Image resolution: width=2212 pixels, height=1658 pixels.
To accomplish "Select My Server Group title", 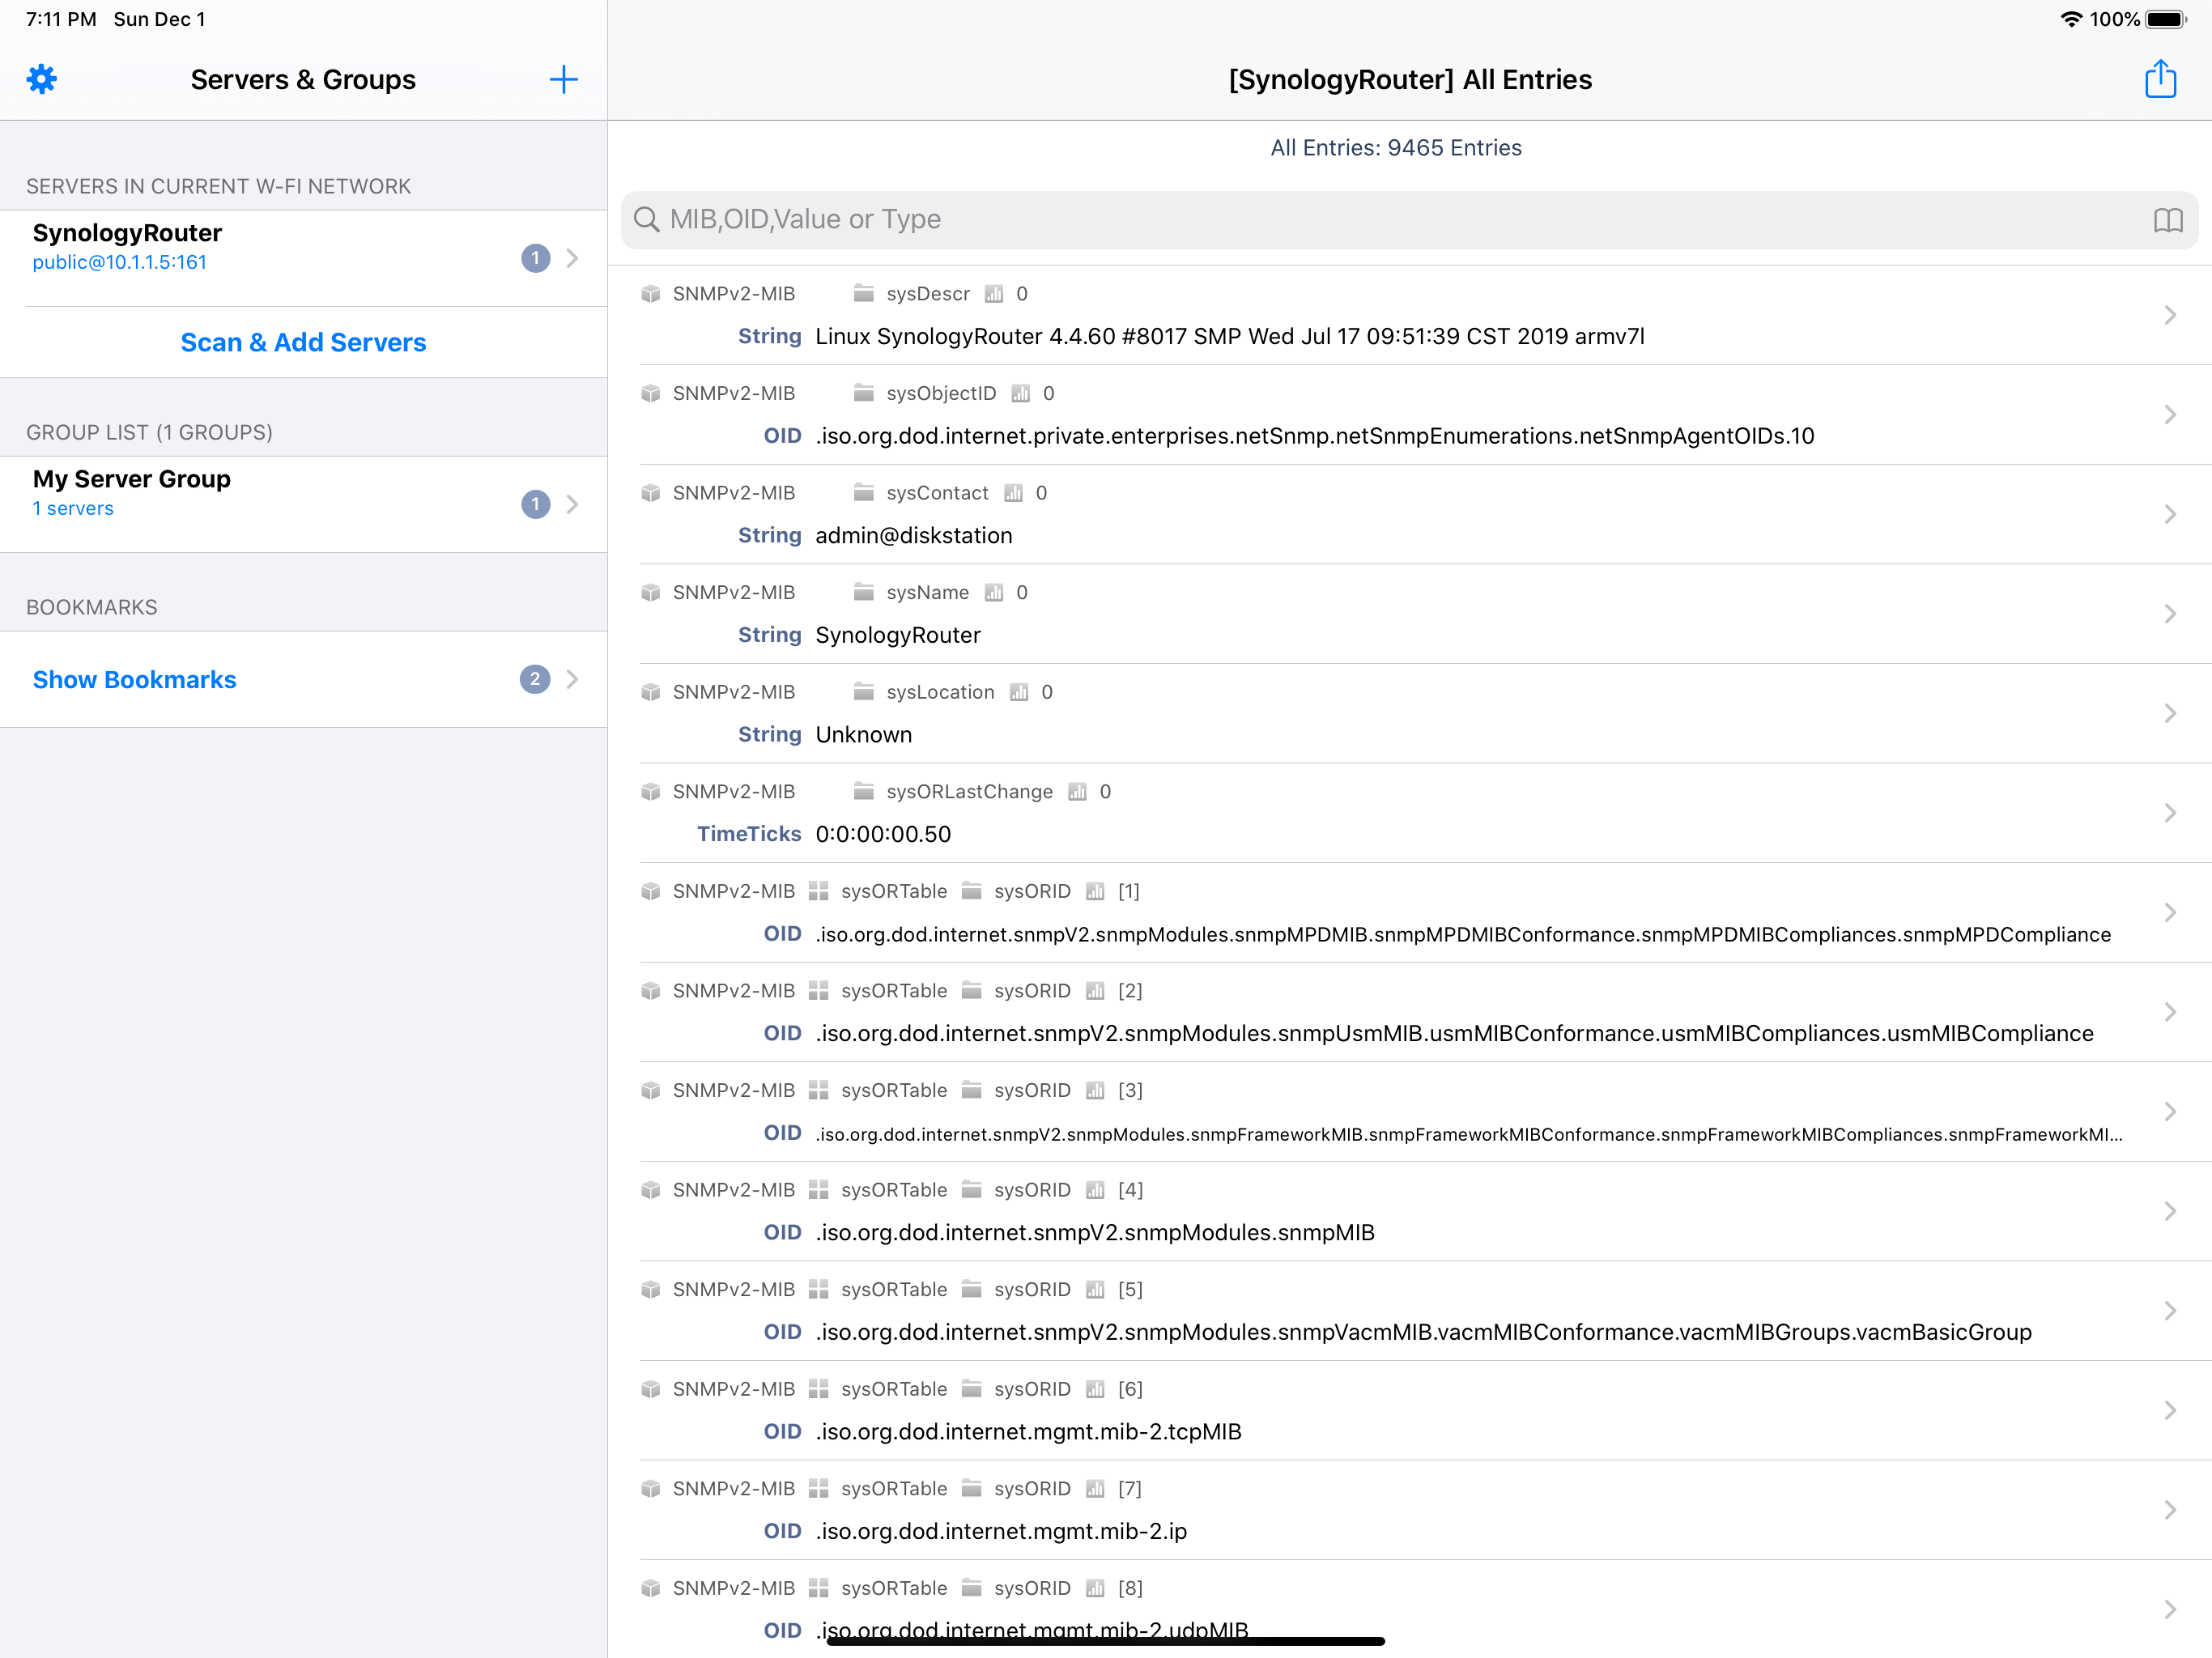I will 132,479.
